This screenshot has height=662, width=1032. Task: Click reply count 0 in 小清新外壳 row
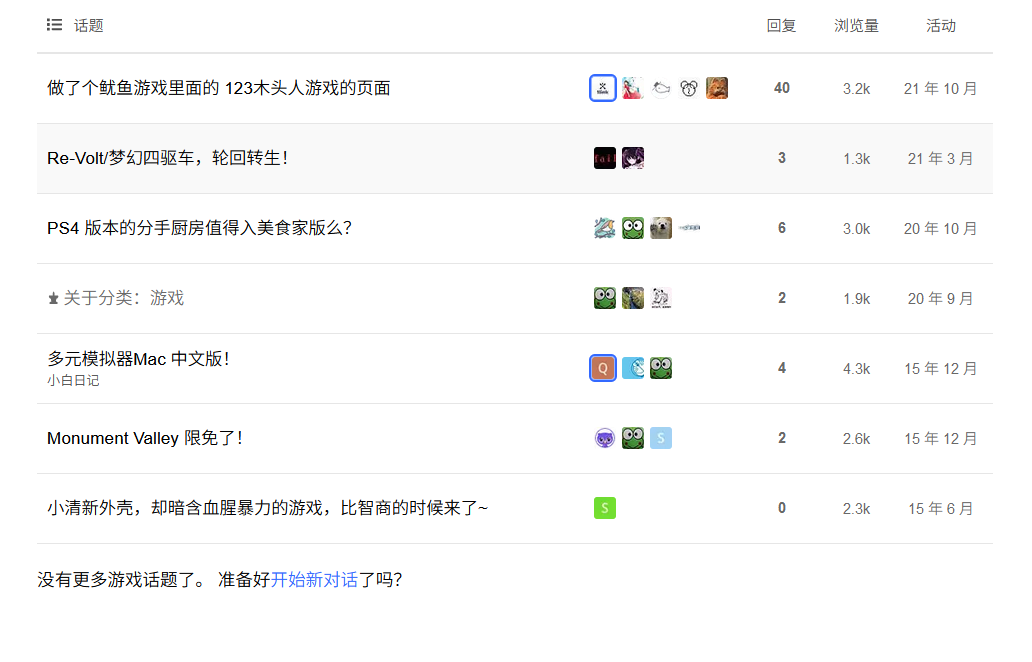[x=782, y=508]
